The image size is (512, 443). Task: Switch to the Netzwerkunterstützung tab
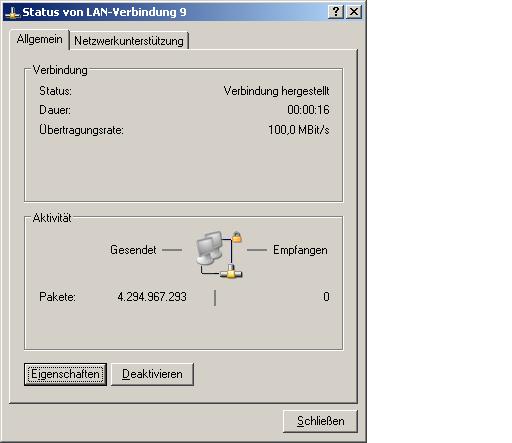pos(129,41)
